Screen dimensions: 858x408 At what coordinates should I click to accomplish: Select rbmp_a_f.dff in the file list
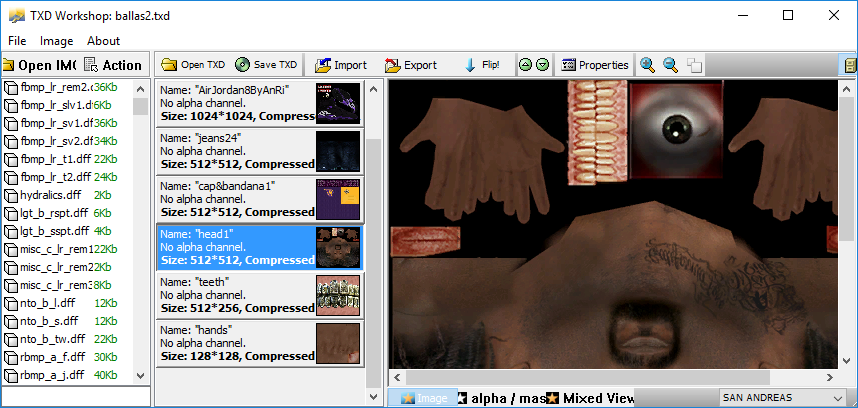click(69, 357)
